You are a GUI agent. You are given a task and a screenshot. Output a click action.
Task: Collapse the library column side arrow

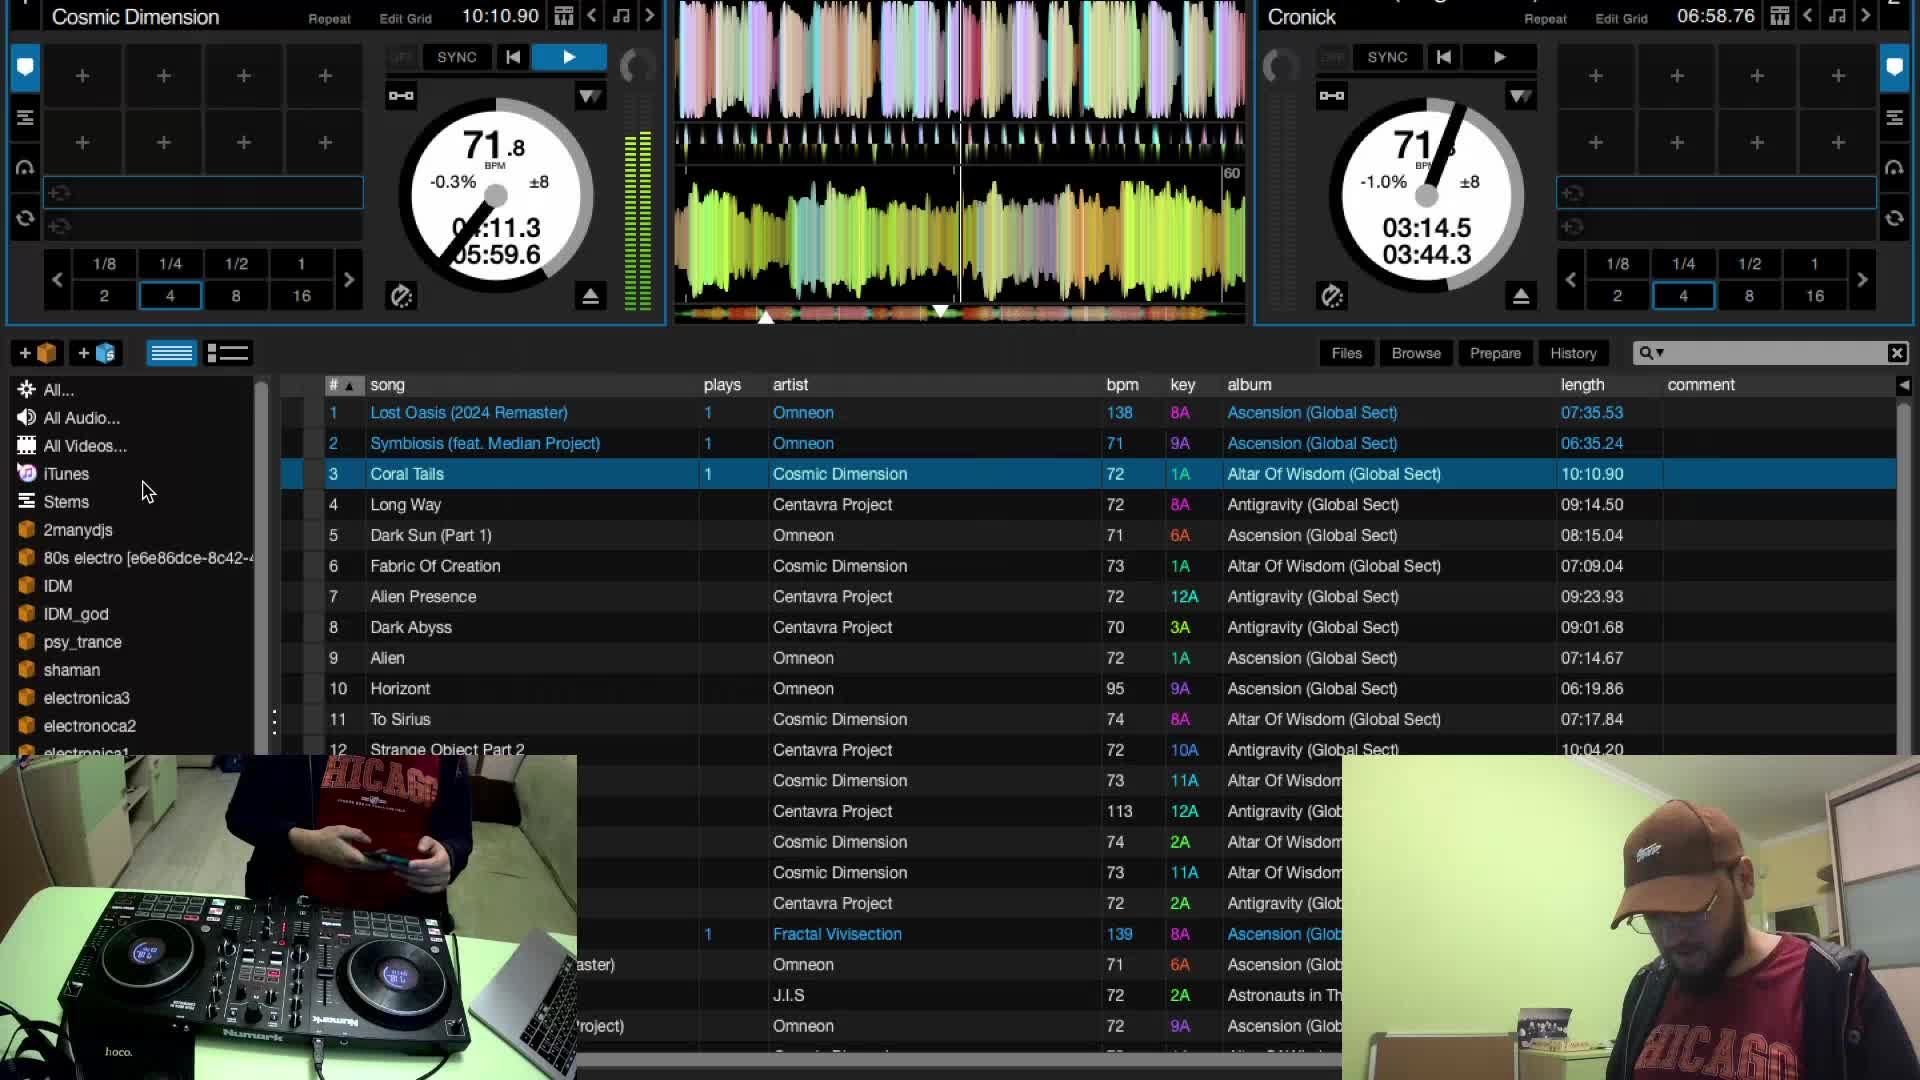point(1903,385)
